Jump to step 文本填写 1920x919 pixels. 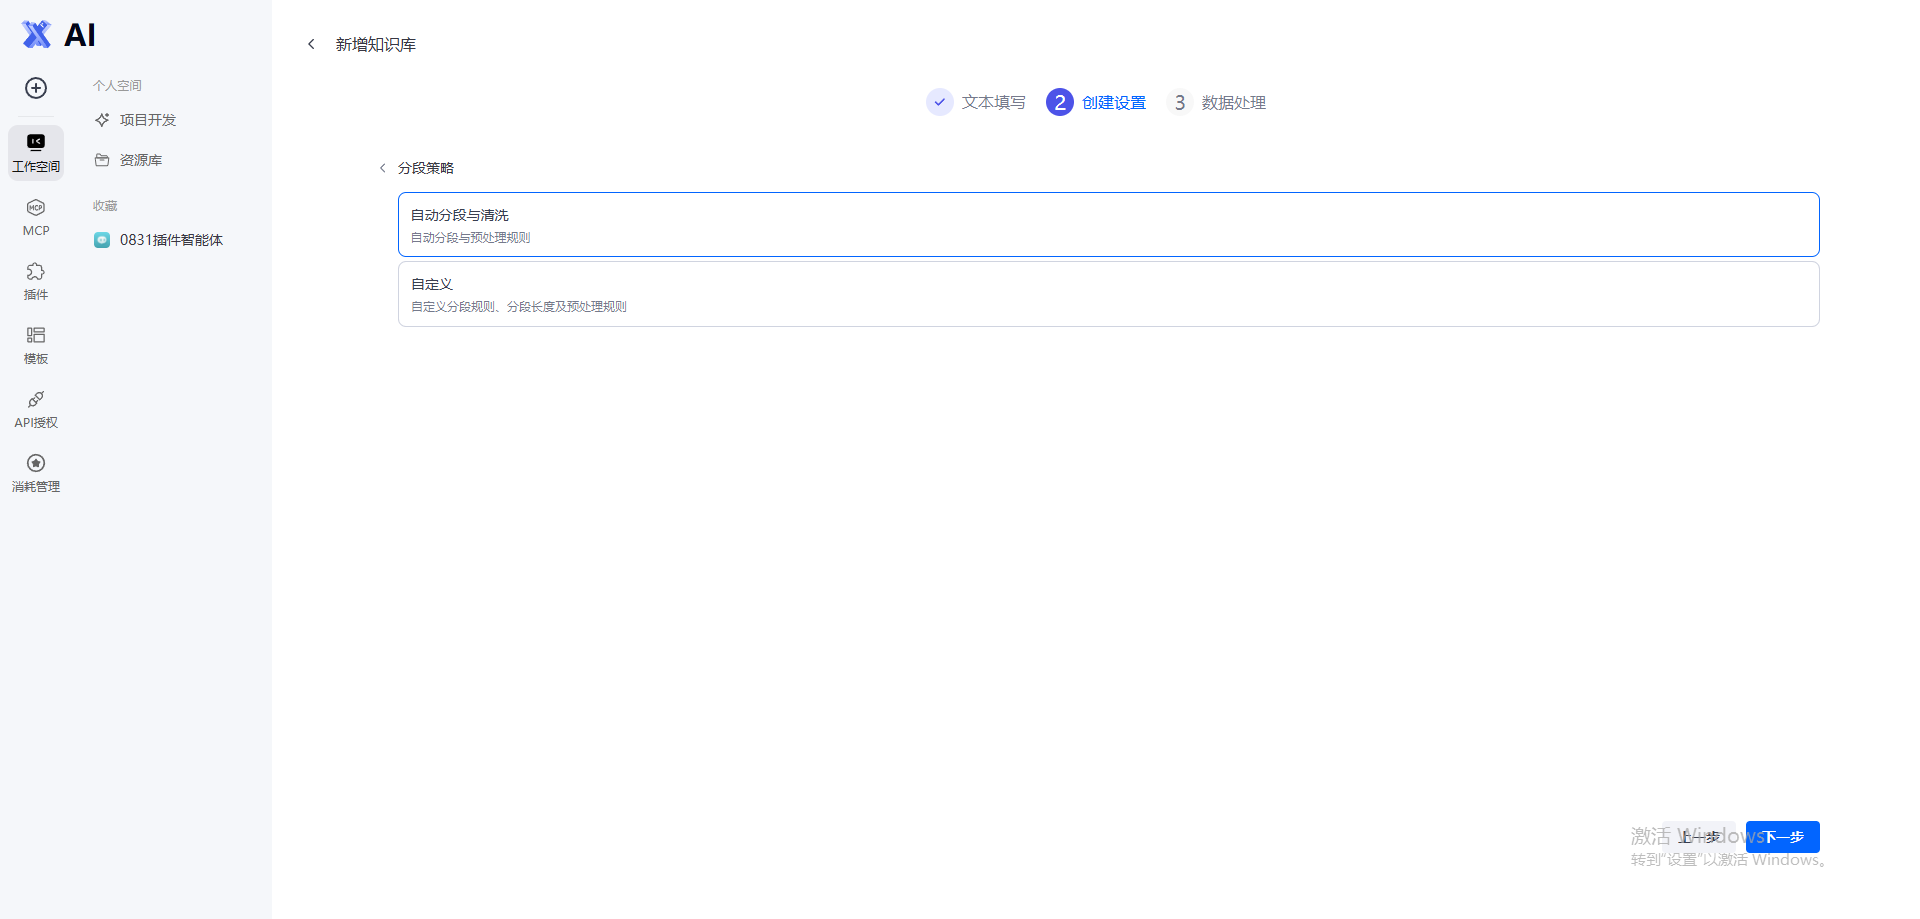976,102
